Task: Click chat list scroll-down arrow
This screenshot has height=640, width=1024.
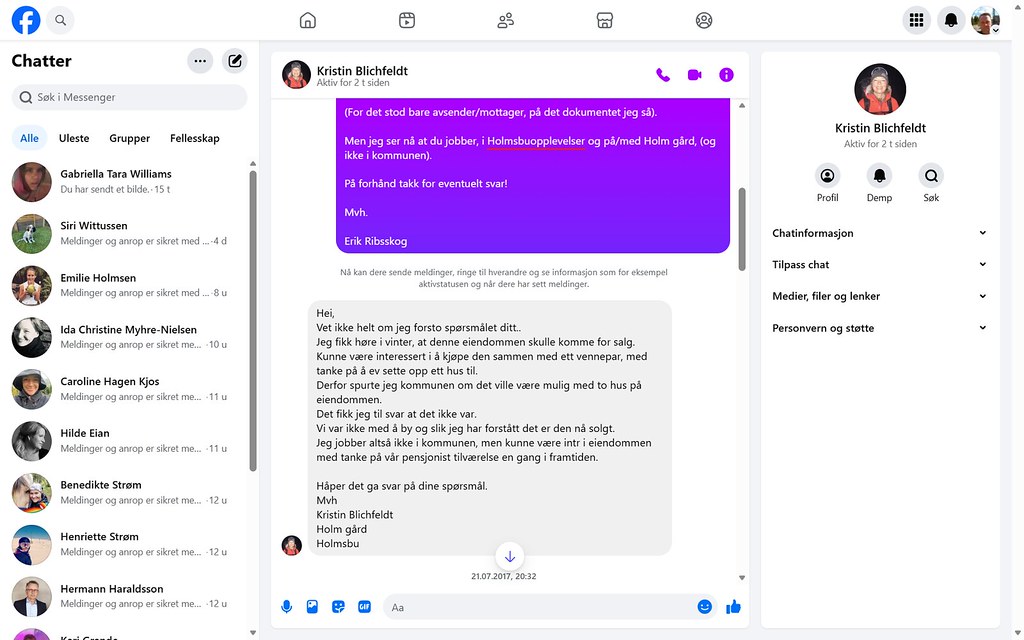Action: click(x=253, y=633)
